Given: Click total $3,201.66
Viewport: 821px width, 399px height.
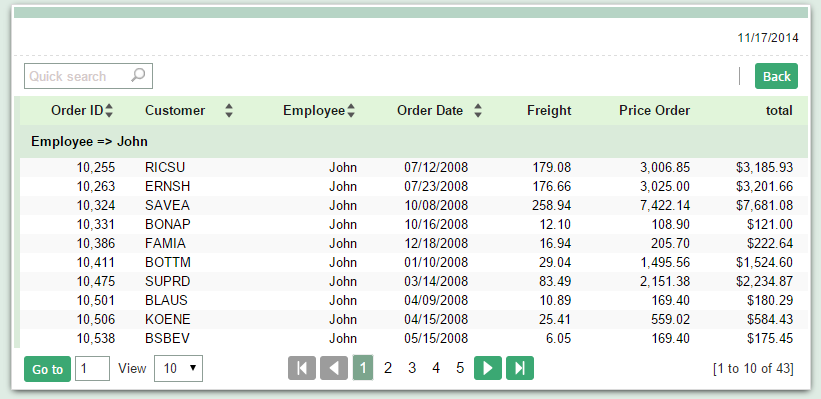Looking at the screenshot, I should pyautogui.click(x=764, y=186).
